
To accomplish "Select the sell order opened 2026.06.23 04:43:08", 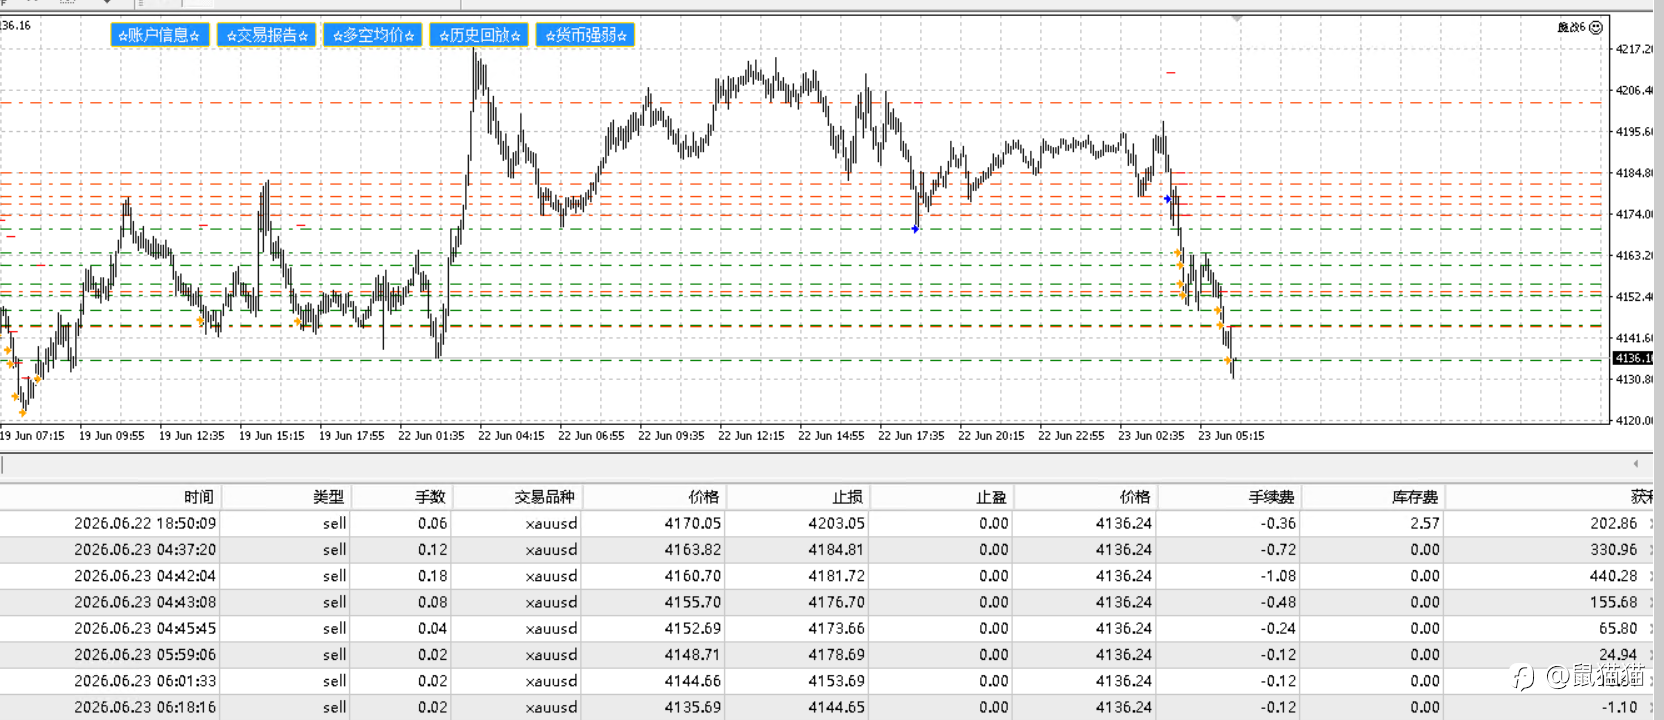I will click(826, 602).
